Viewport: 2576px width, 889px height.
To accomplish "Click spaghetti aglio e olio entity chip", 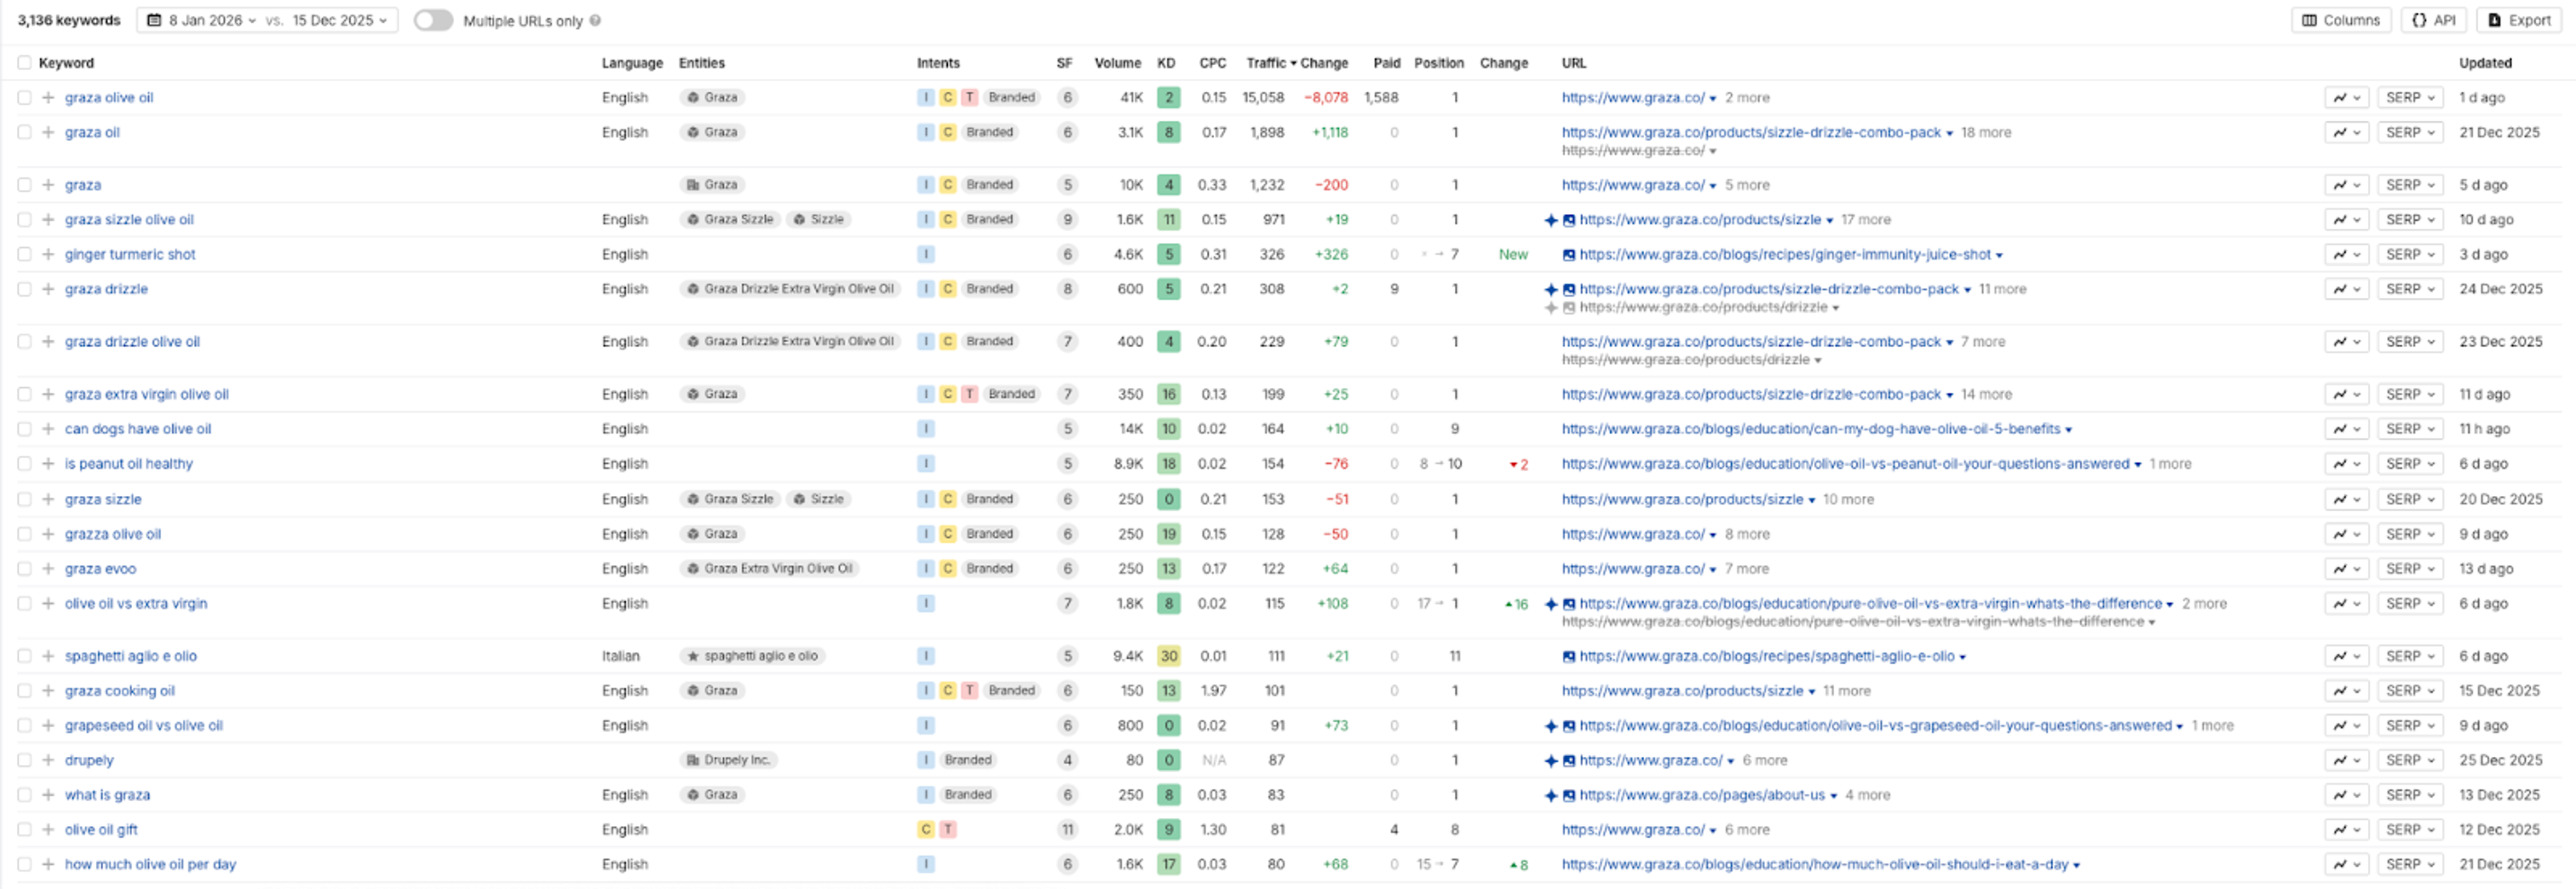I will click(752, 657).
